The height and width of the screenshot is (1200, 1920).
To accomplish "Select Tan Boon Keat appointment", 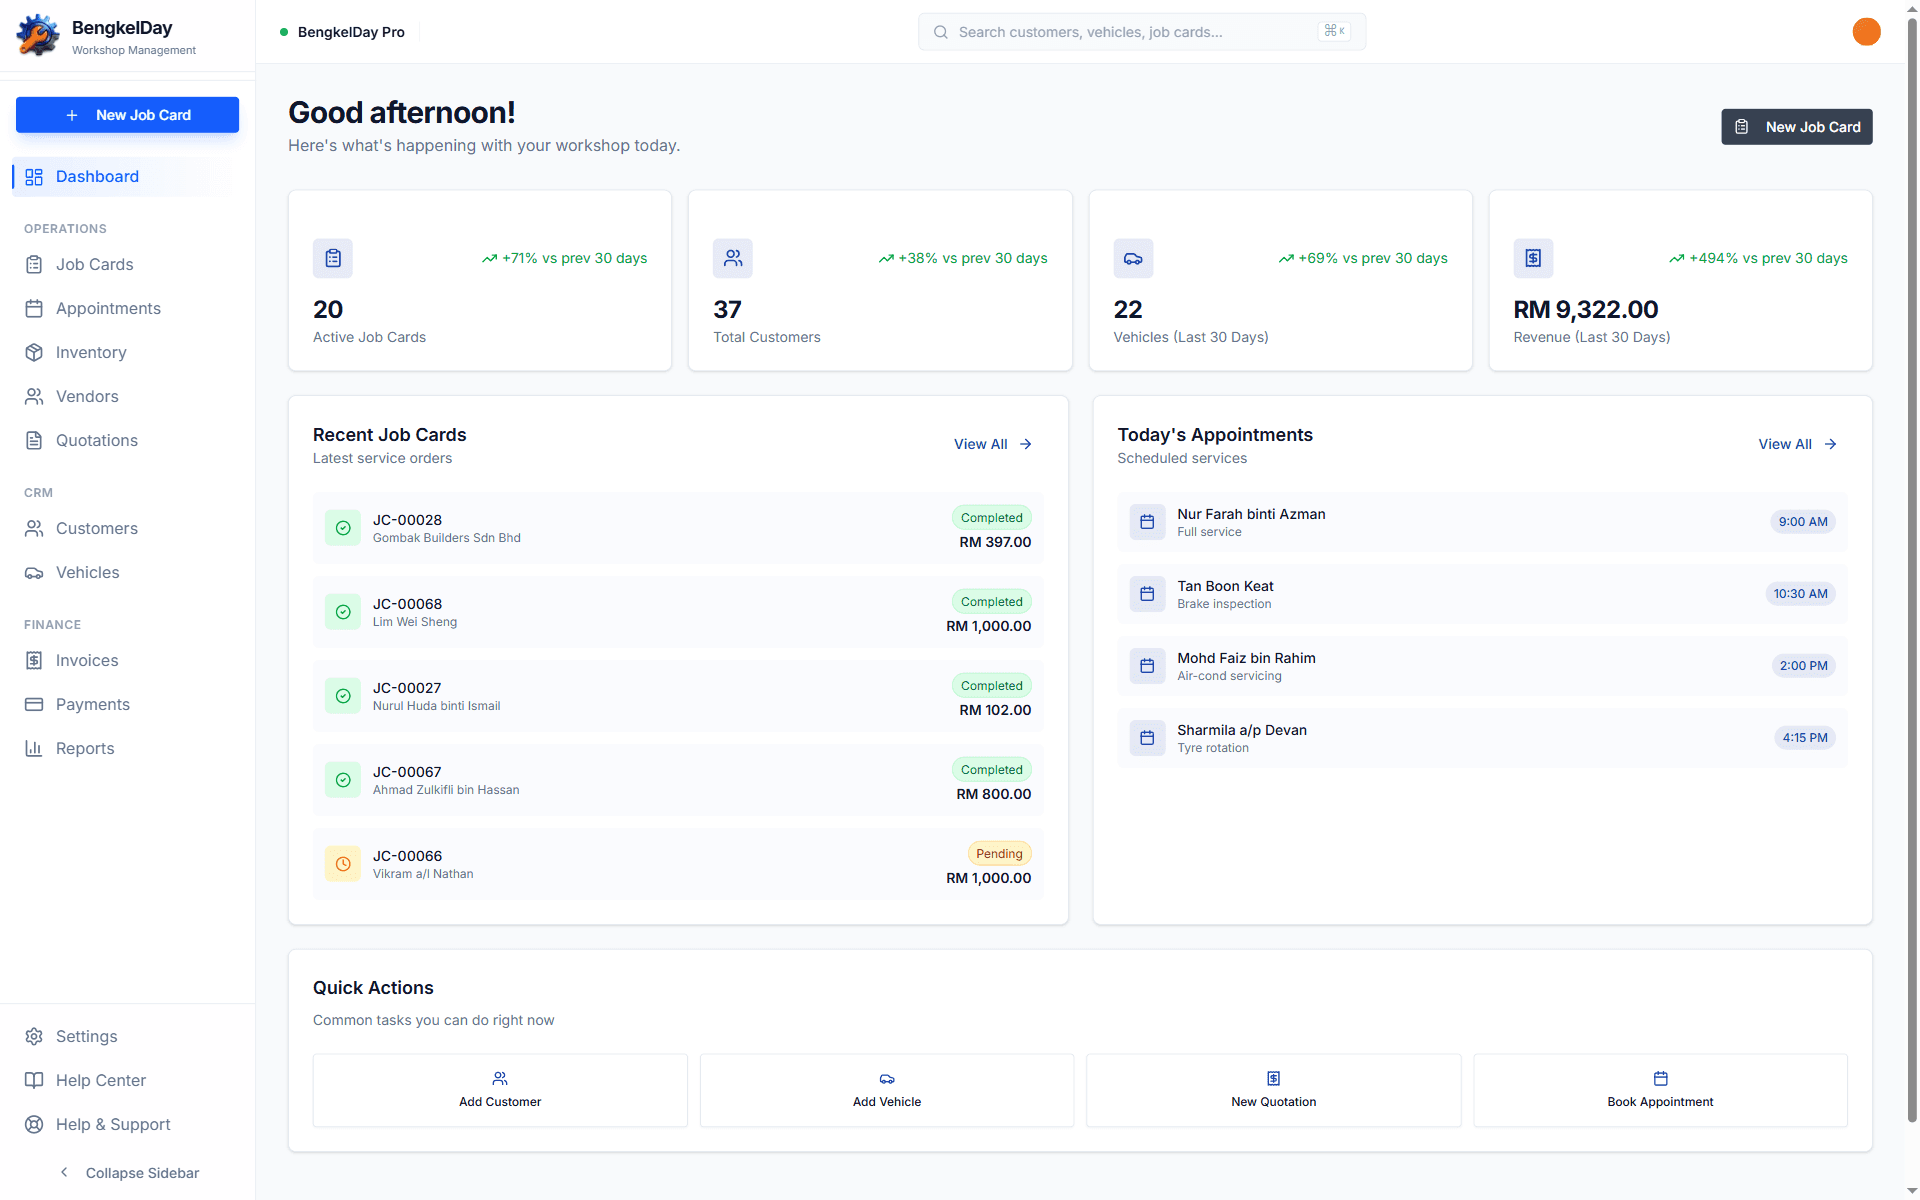I will pyautogui.click(x=1482, y=594).
